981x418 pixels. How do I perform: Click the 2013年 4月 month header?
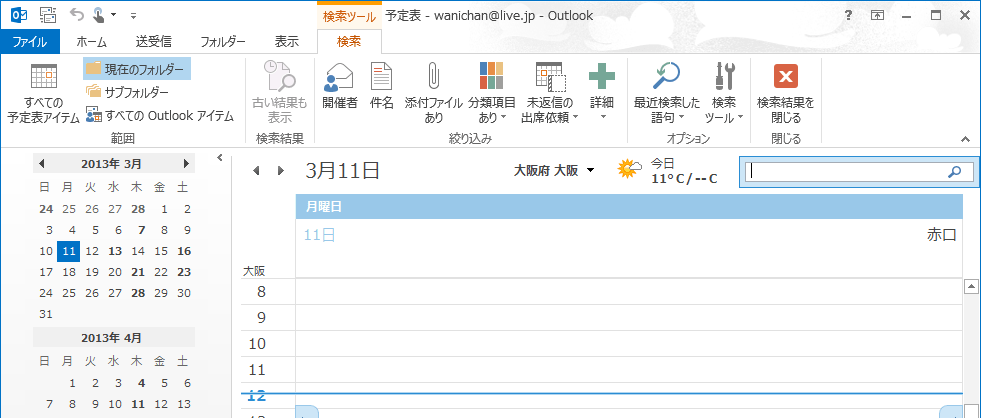tap(111, 338)
